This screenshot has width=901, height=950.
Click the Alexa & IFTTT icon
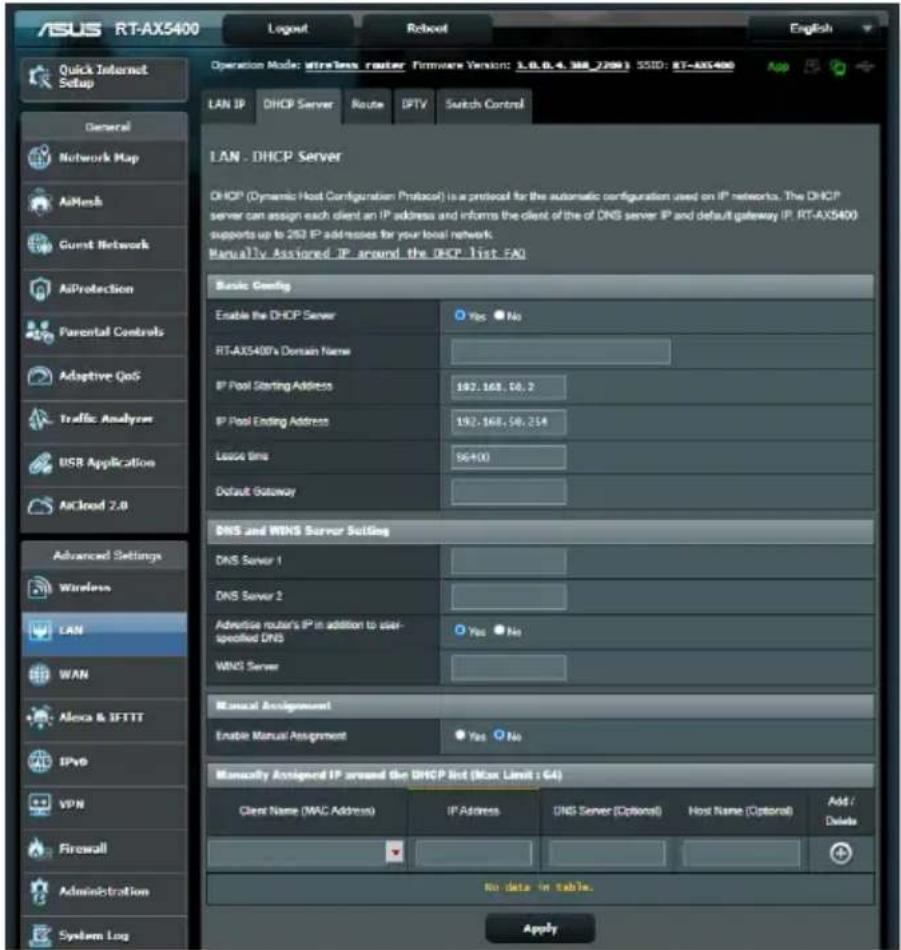[39, 717]
